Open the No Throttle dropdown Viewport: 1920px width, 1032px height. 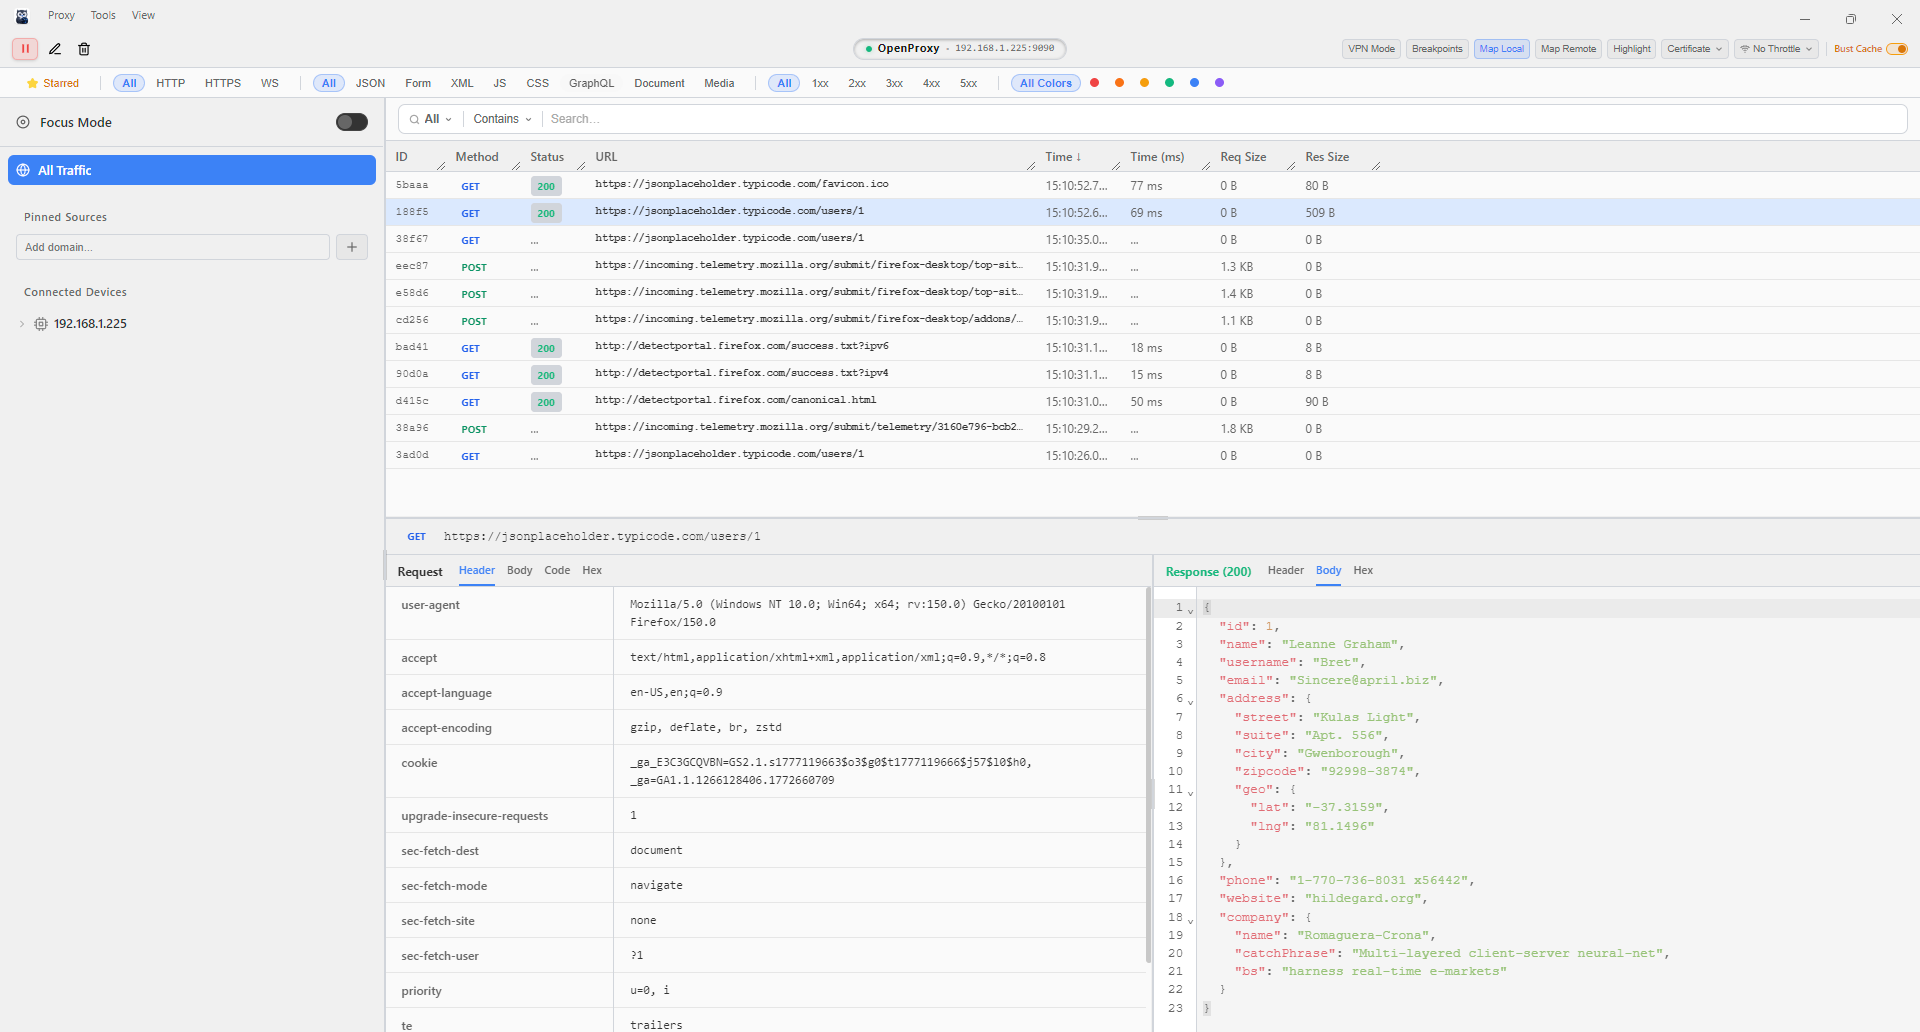[1776, 49]
